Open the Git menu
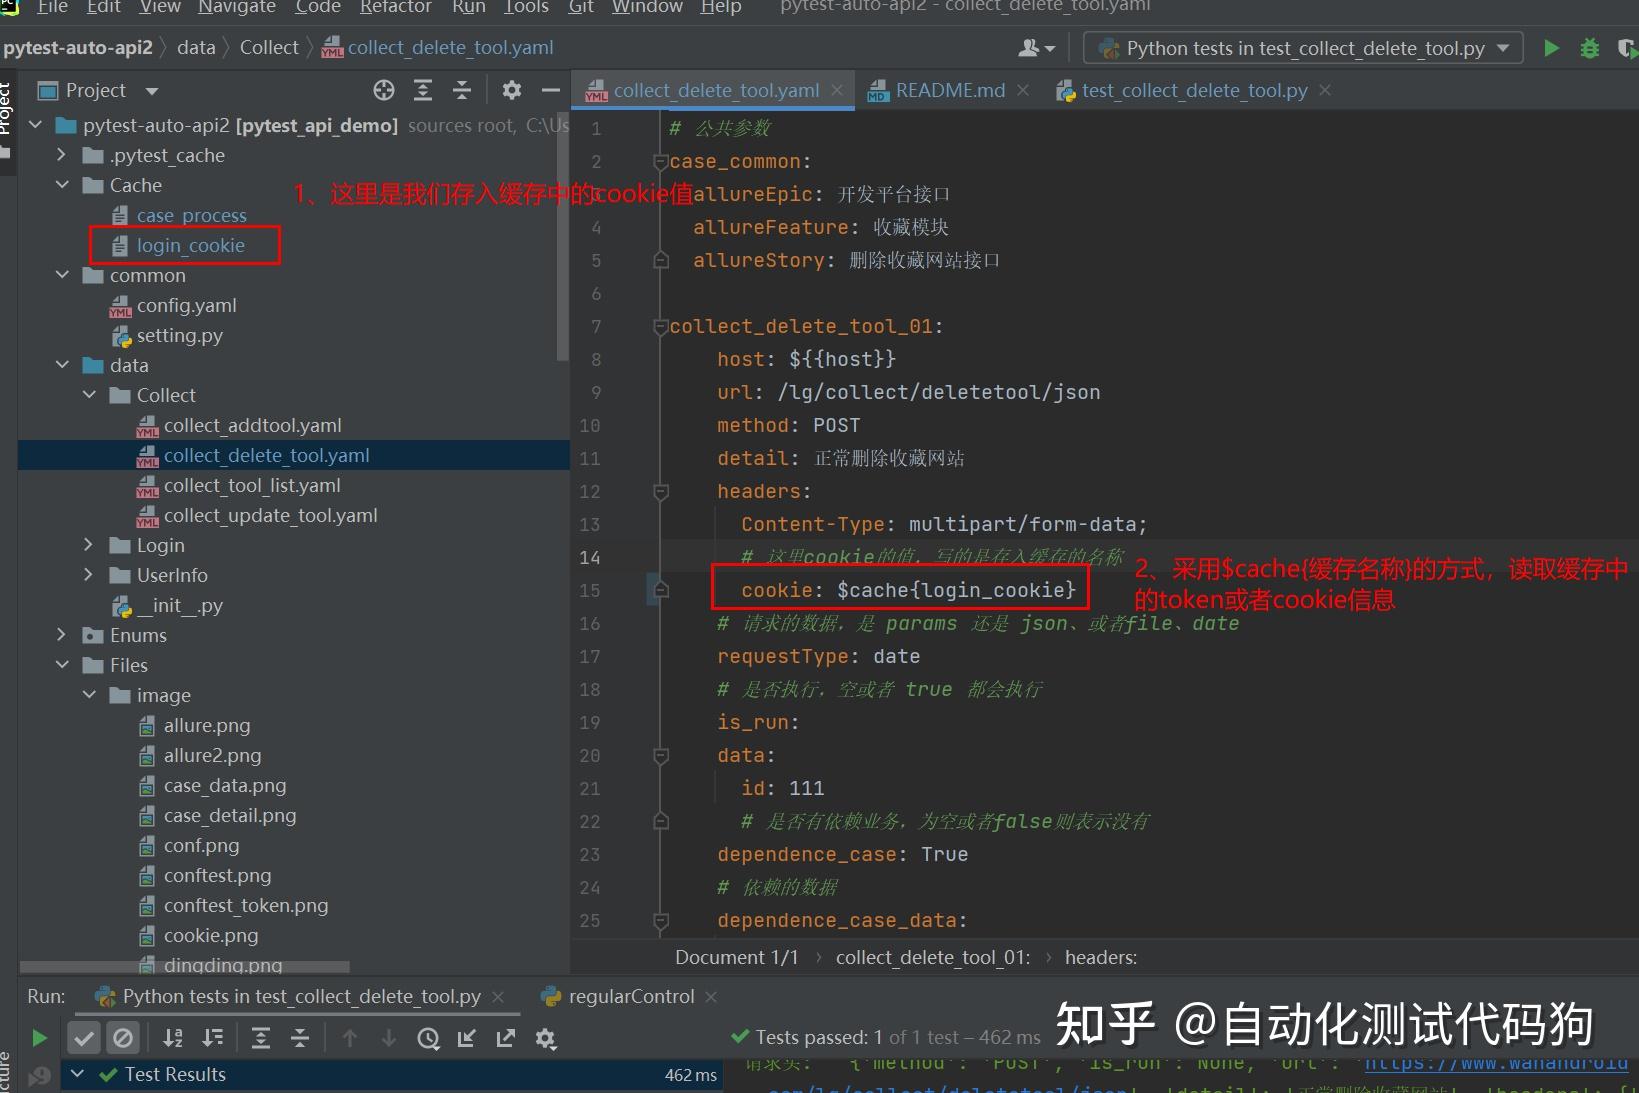The width and height of the screenshot is (1639, 1093). tap(580, 8)
